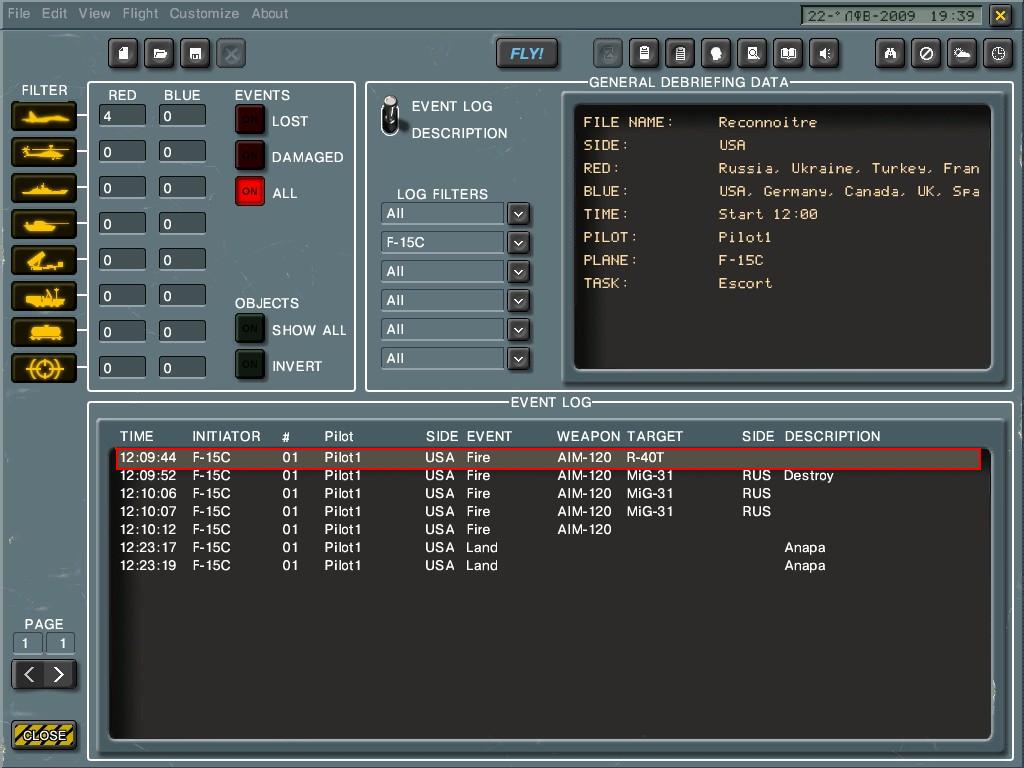Toggle the LOST events filter
This screenshot has width=1024, height=768.
tap(250, 119)
